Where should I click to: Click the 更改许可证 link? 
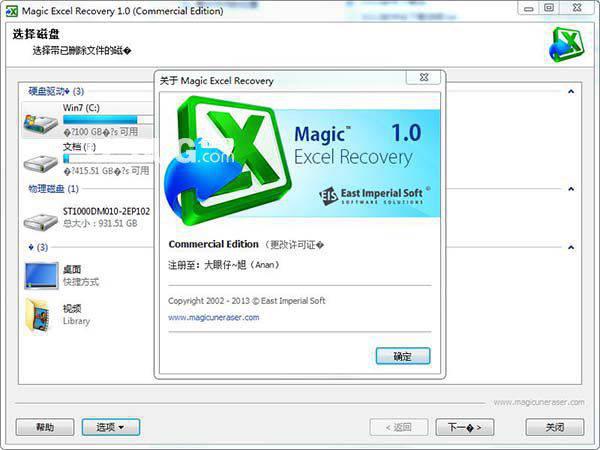(x=297, y=245)
